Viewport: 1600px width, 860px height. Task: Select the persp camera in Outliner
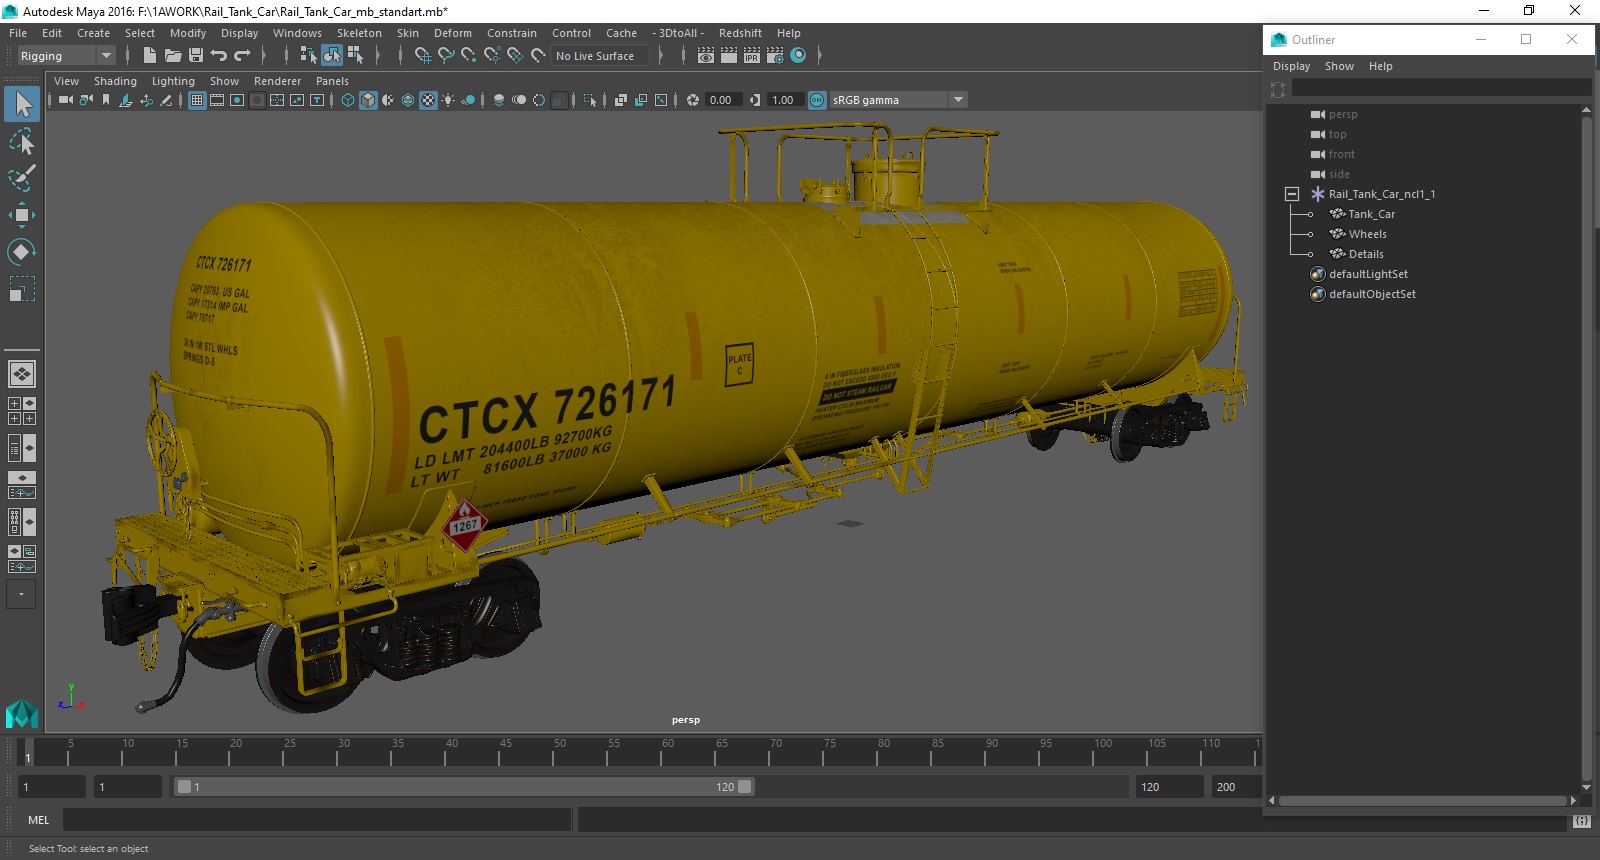click(1343, 114)
